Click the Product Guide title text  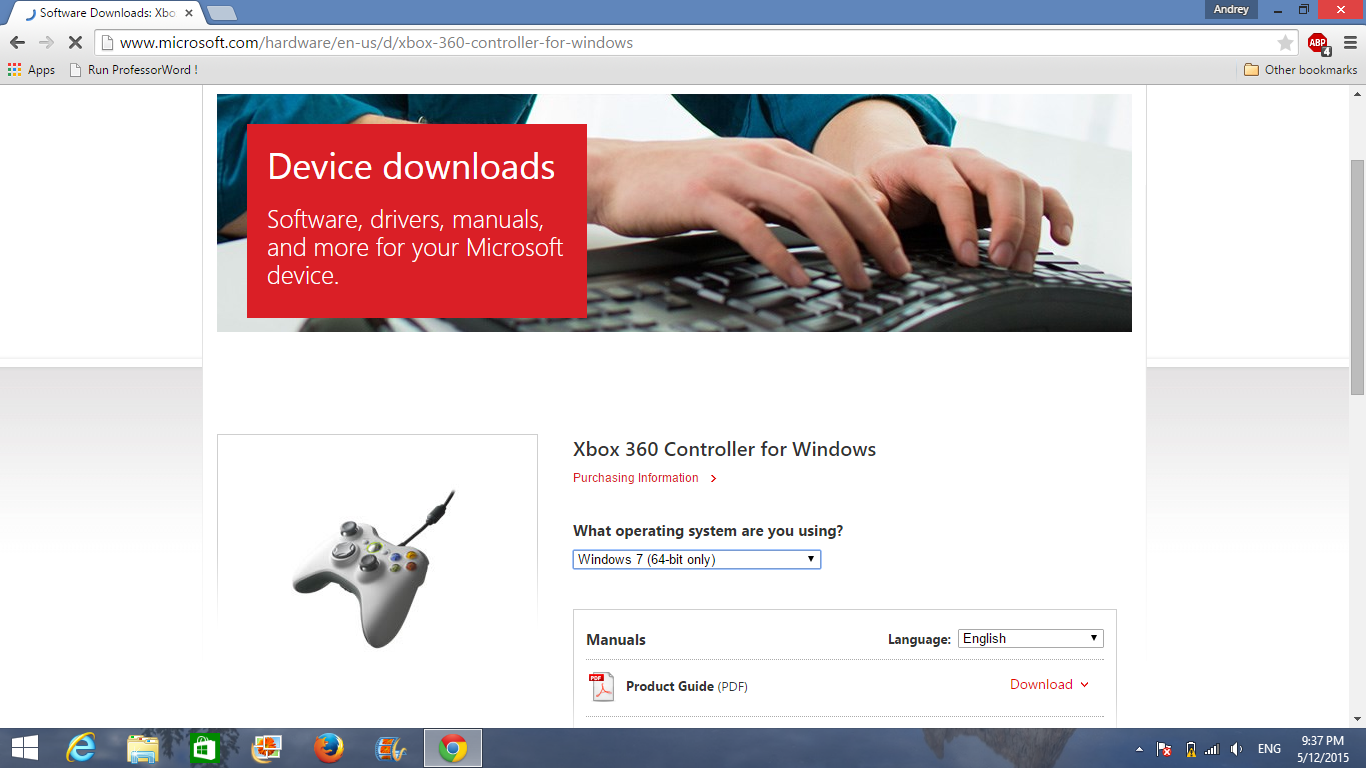[670, 686]
